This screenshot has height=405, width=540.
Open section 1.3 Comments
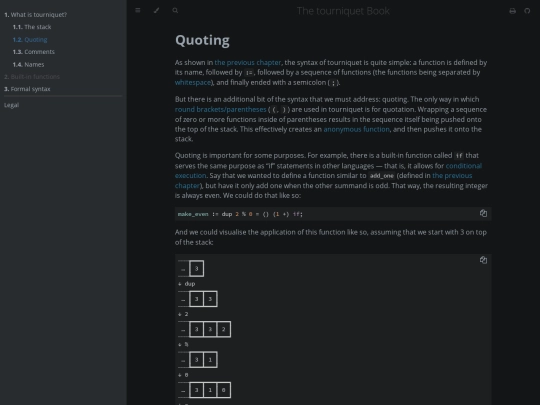click(x=34, y=52)
